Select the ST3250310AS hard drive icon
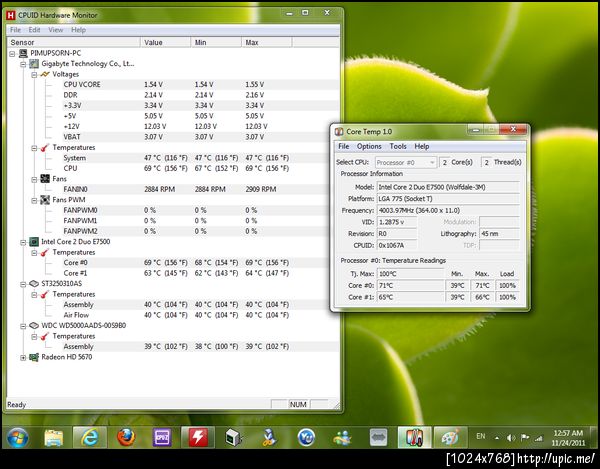 pyautogui.click(x=34, y=283)
